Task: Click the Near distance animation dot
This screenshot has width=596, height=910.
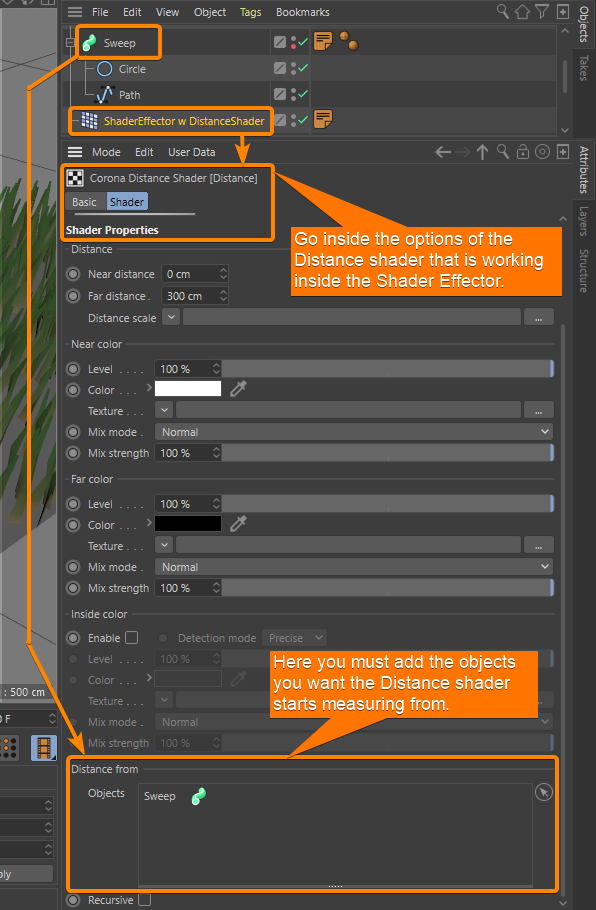Action: (73, 274)
